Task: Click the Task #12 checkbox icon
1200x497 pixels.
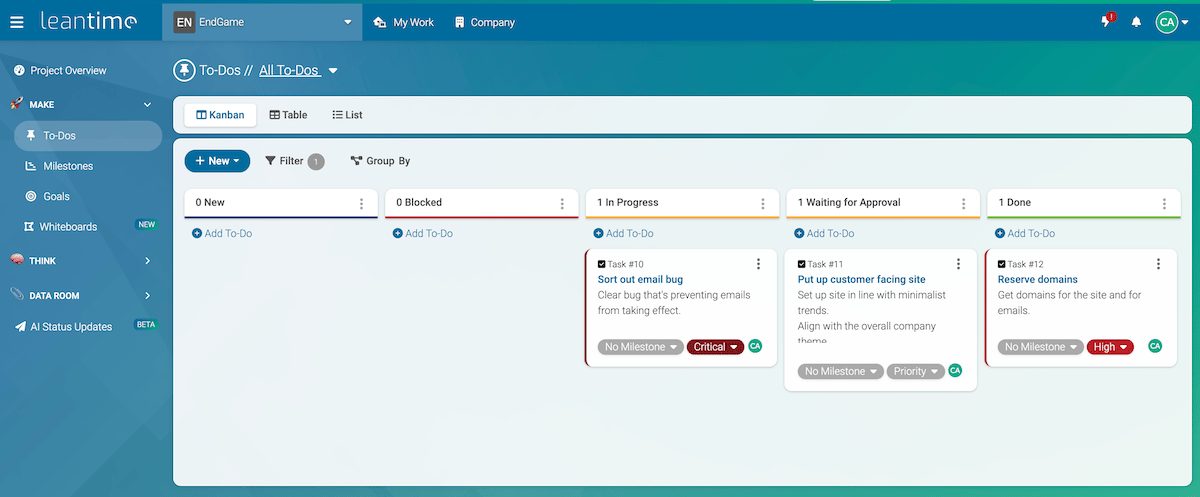Action: pos(1002,264)
